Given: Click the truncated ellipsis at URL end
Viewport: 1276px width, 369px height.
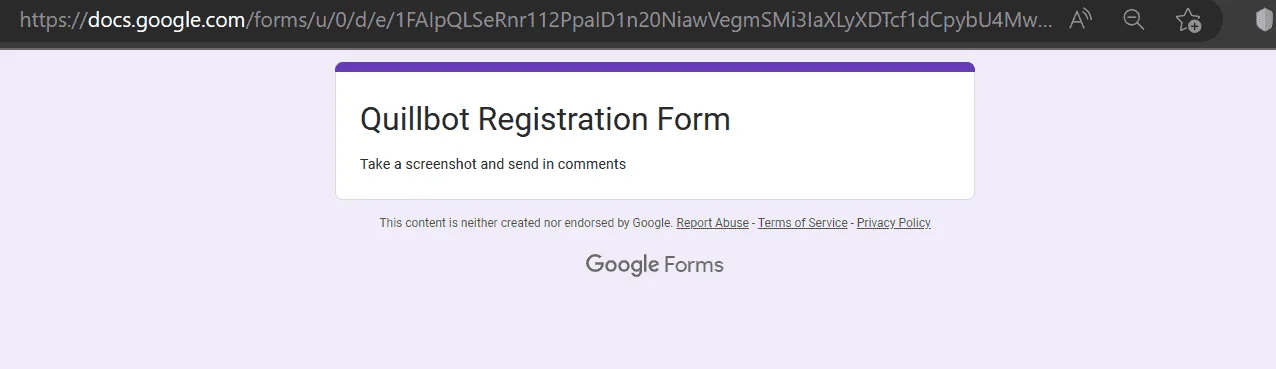Looking at the screenshot, I should [x=1046, y=24].
